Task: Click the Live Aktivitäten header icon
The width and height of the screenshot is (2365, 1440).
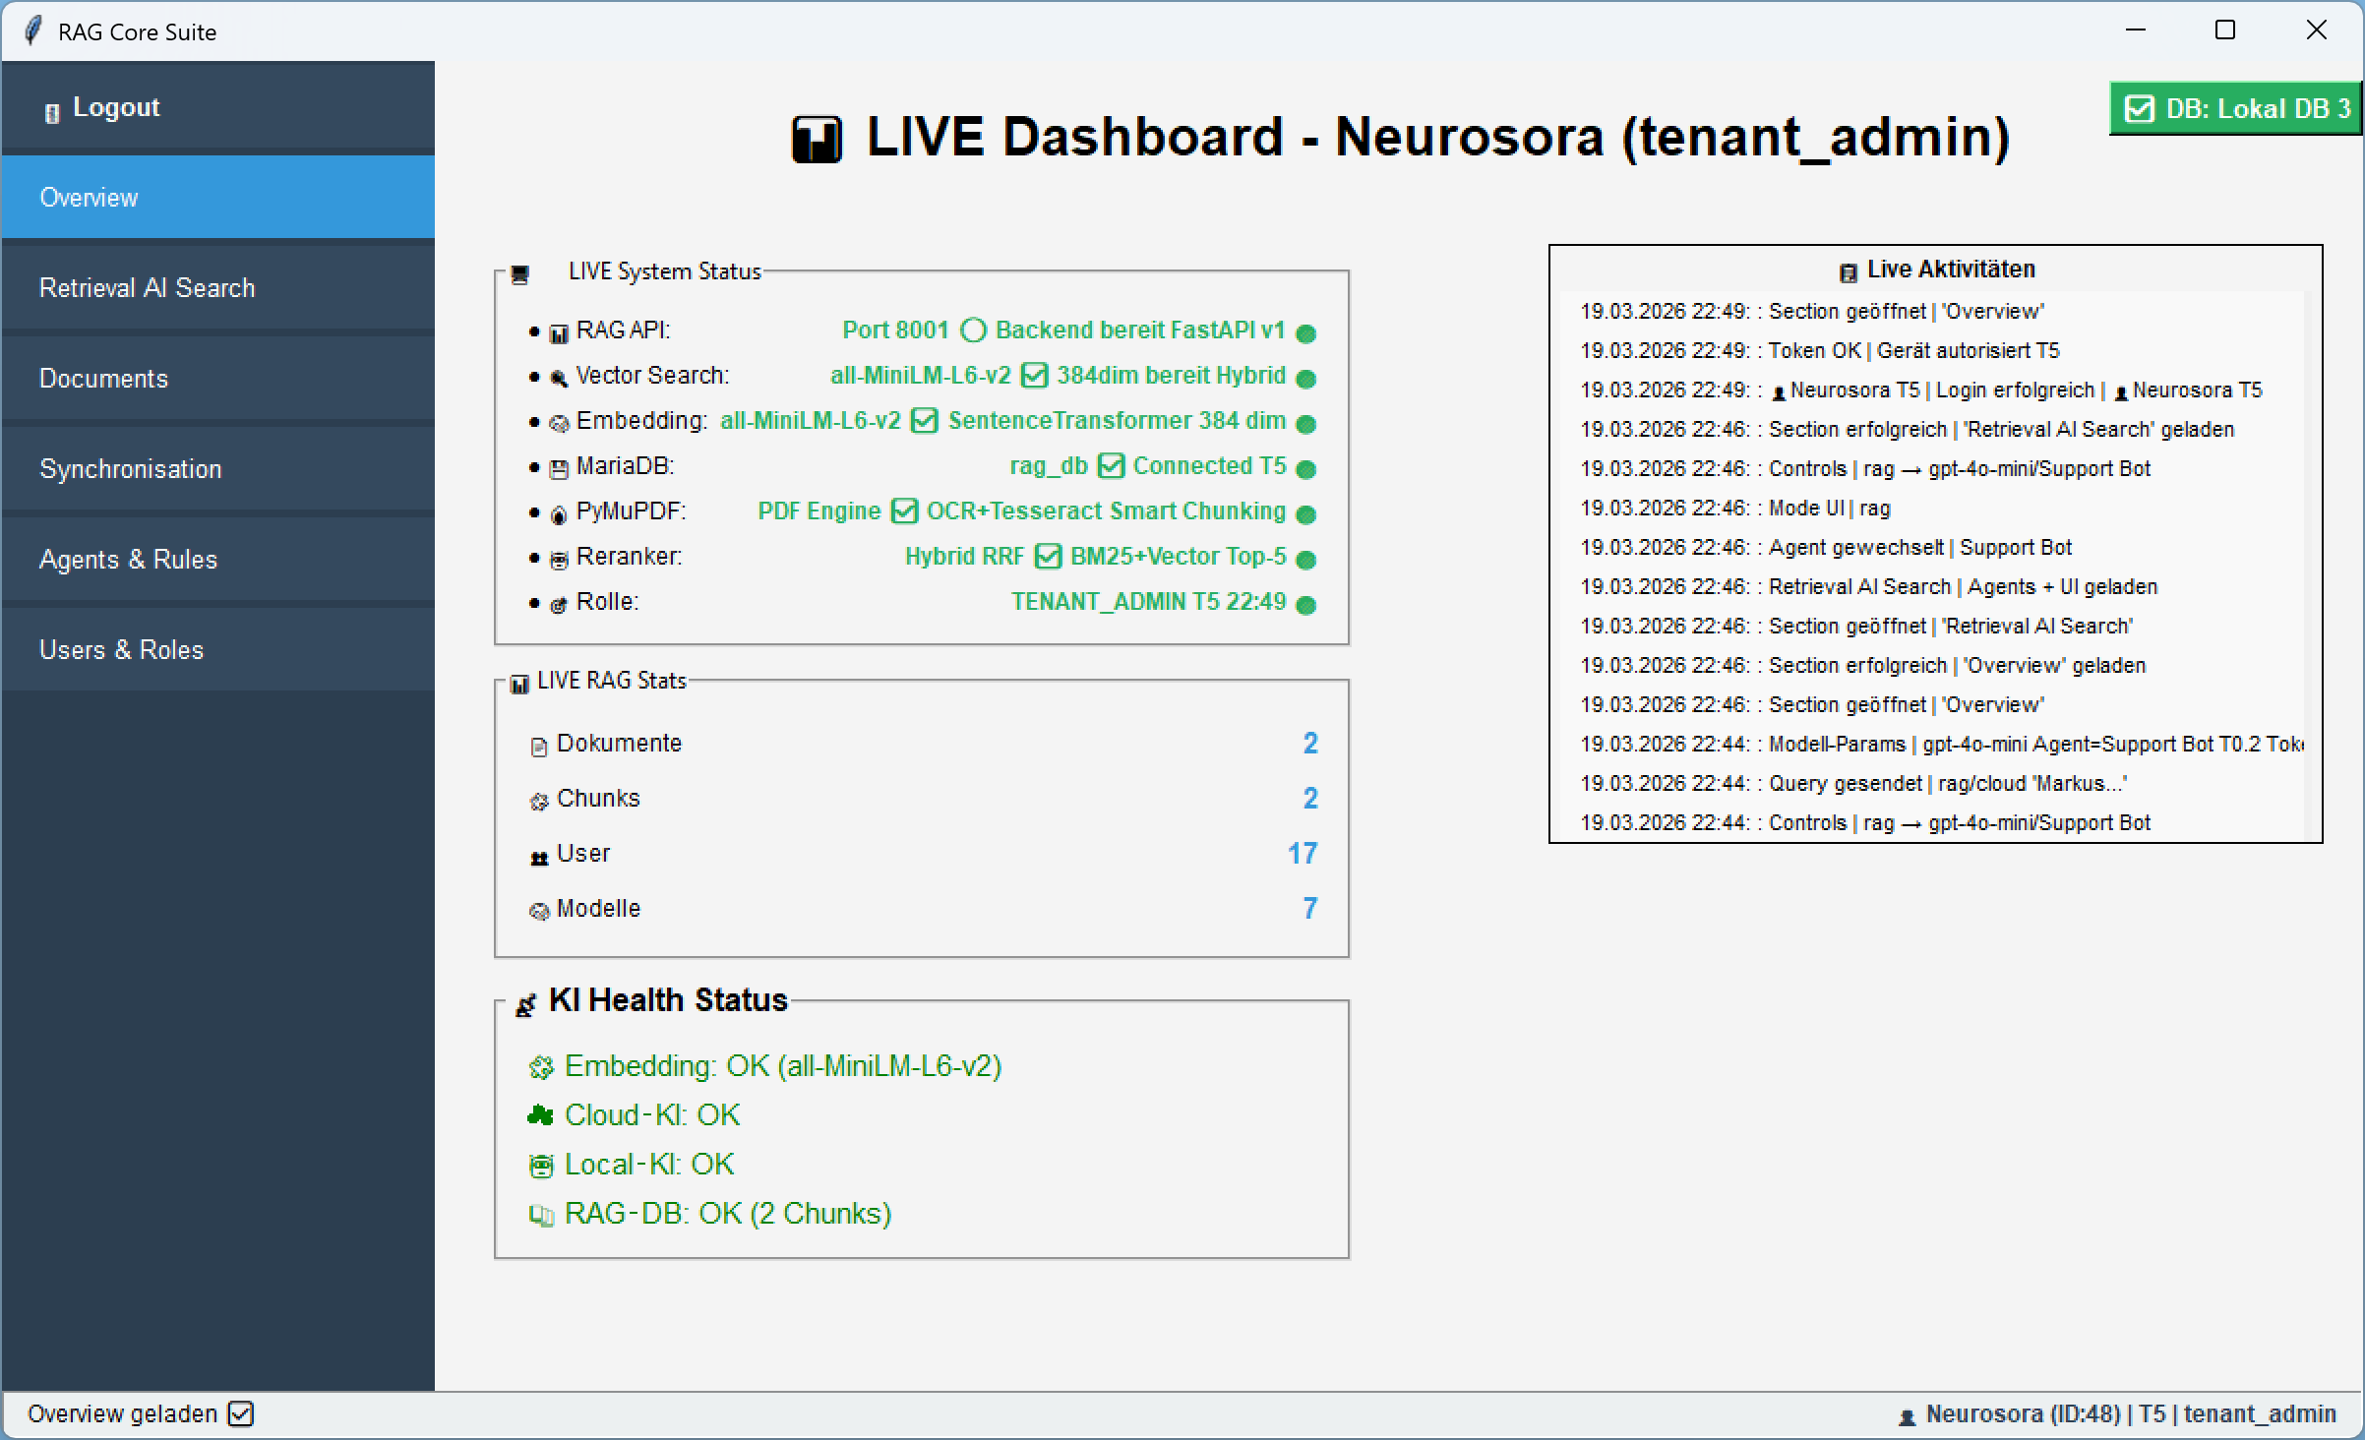Action: tap(1847, 271)
